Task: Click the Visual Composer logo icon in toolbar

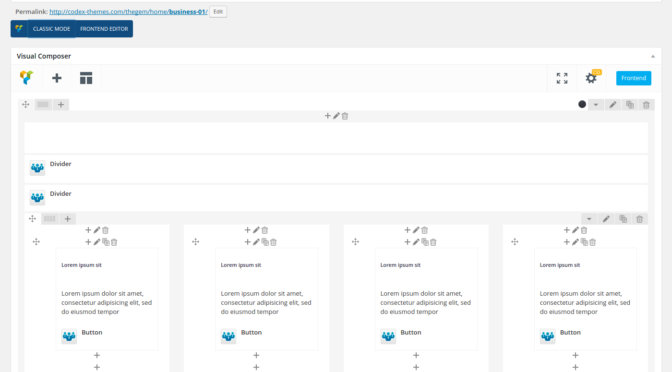Action: pyautogui.click(x=27, y=78)
